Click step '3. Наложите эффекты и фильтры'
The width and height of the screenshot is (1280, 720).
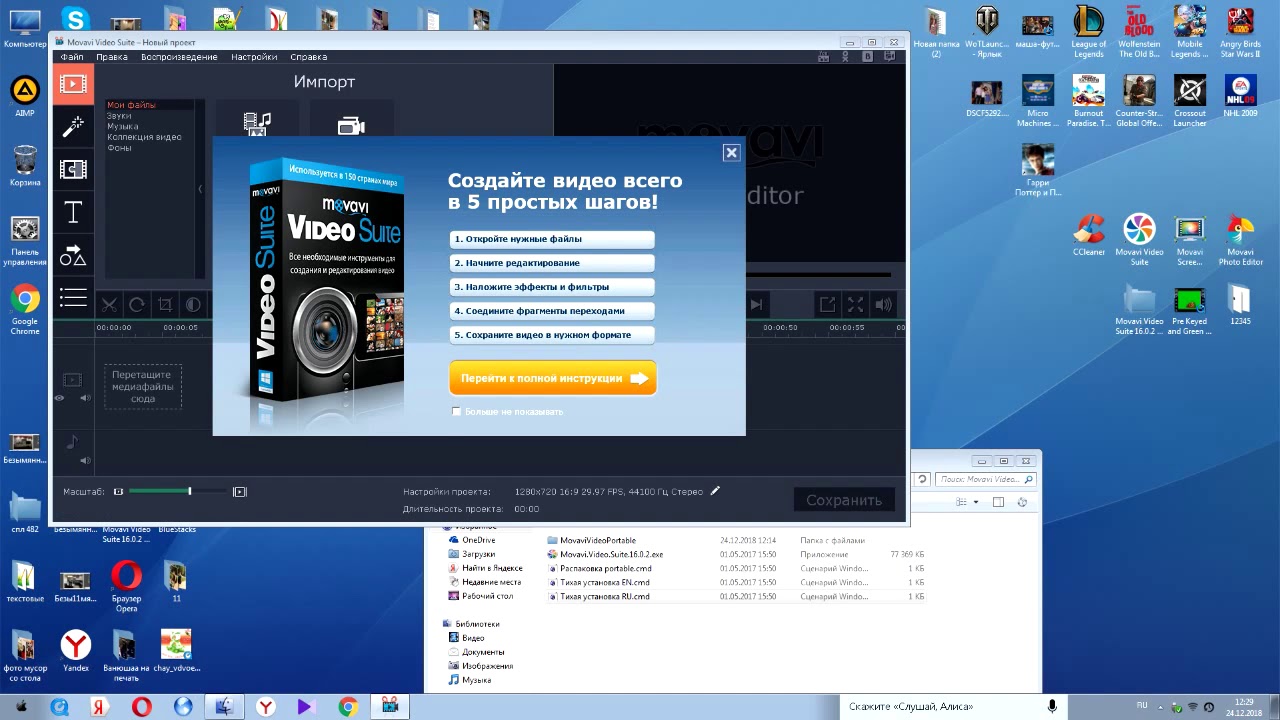click(552, 287)
